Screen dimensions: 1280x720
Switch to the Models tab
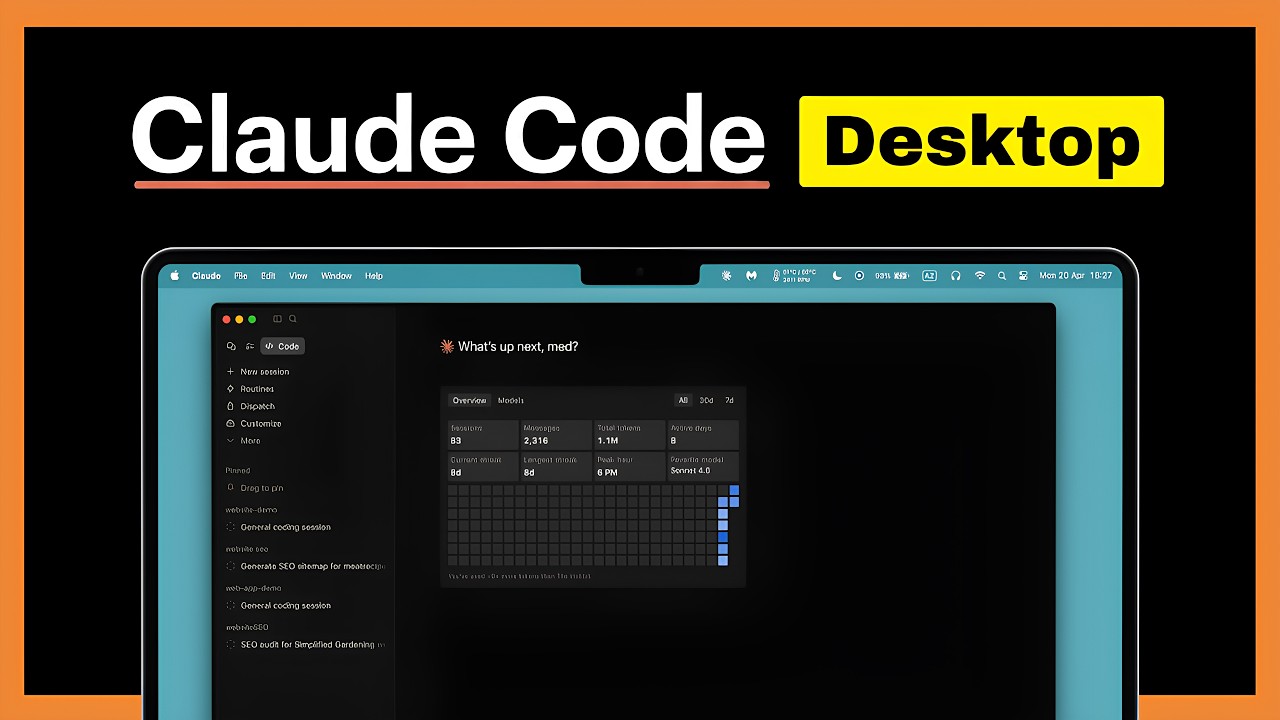pos(511,400)
